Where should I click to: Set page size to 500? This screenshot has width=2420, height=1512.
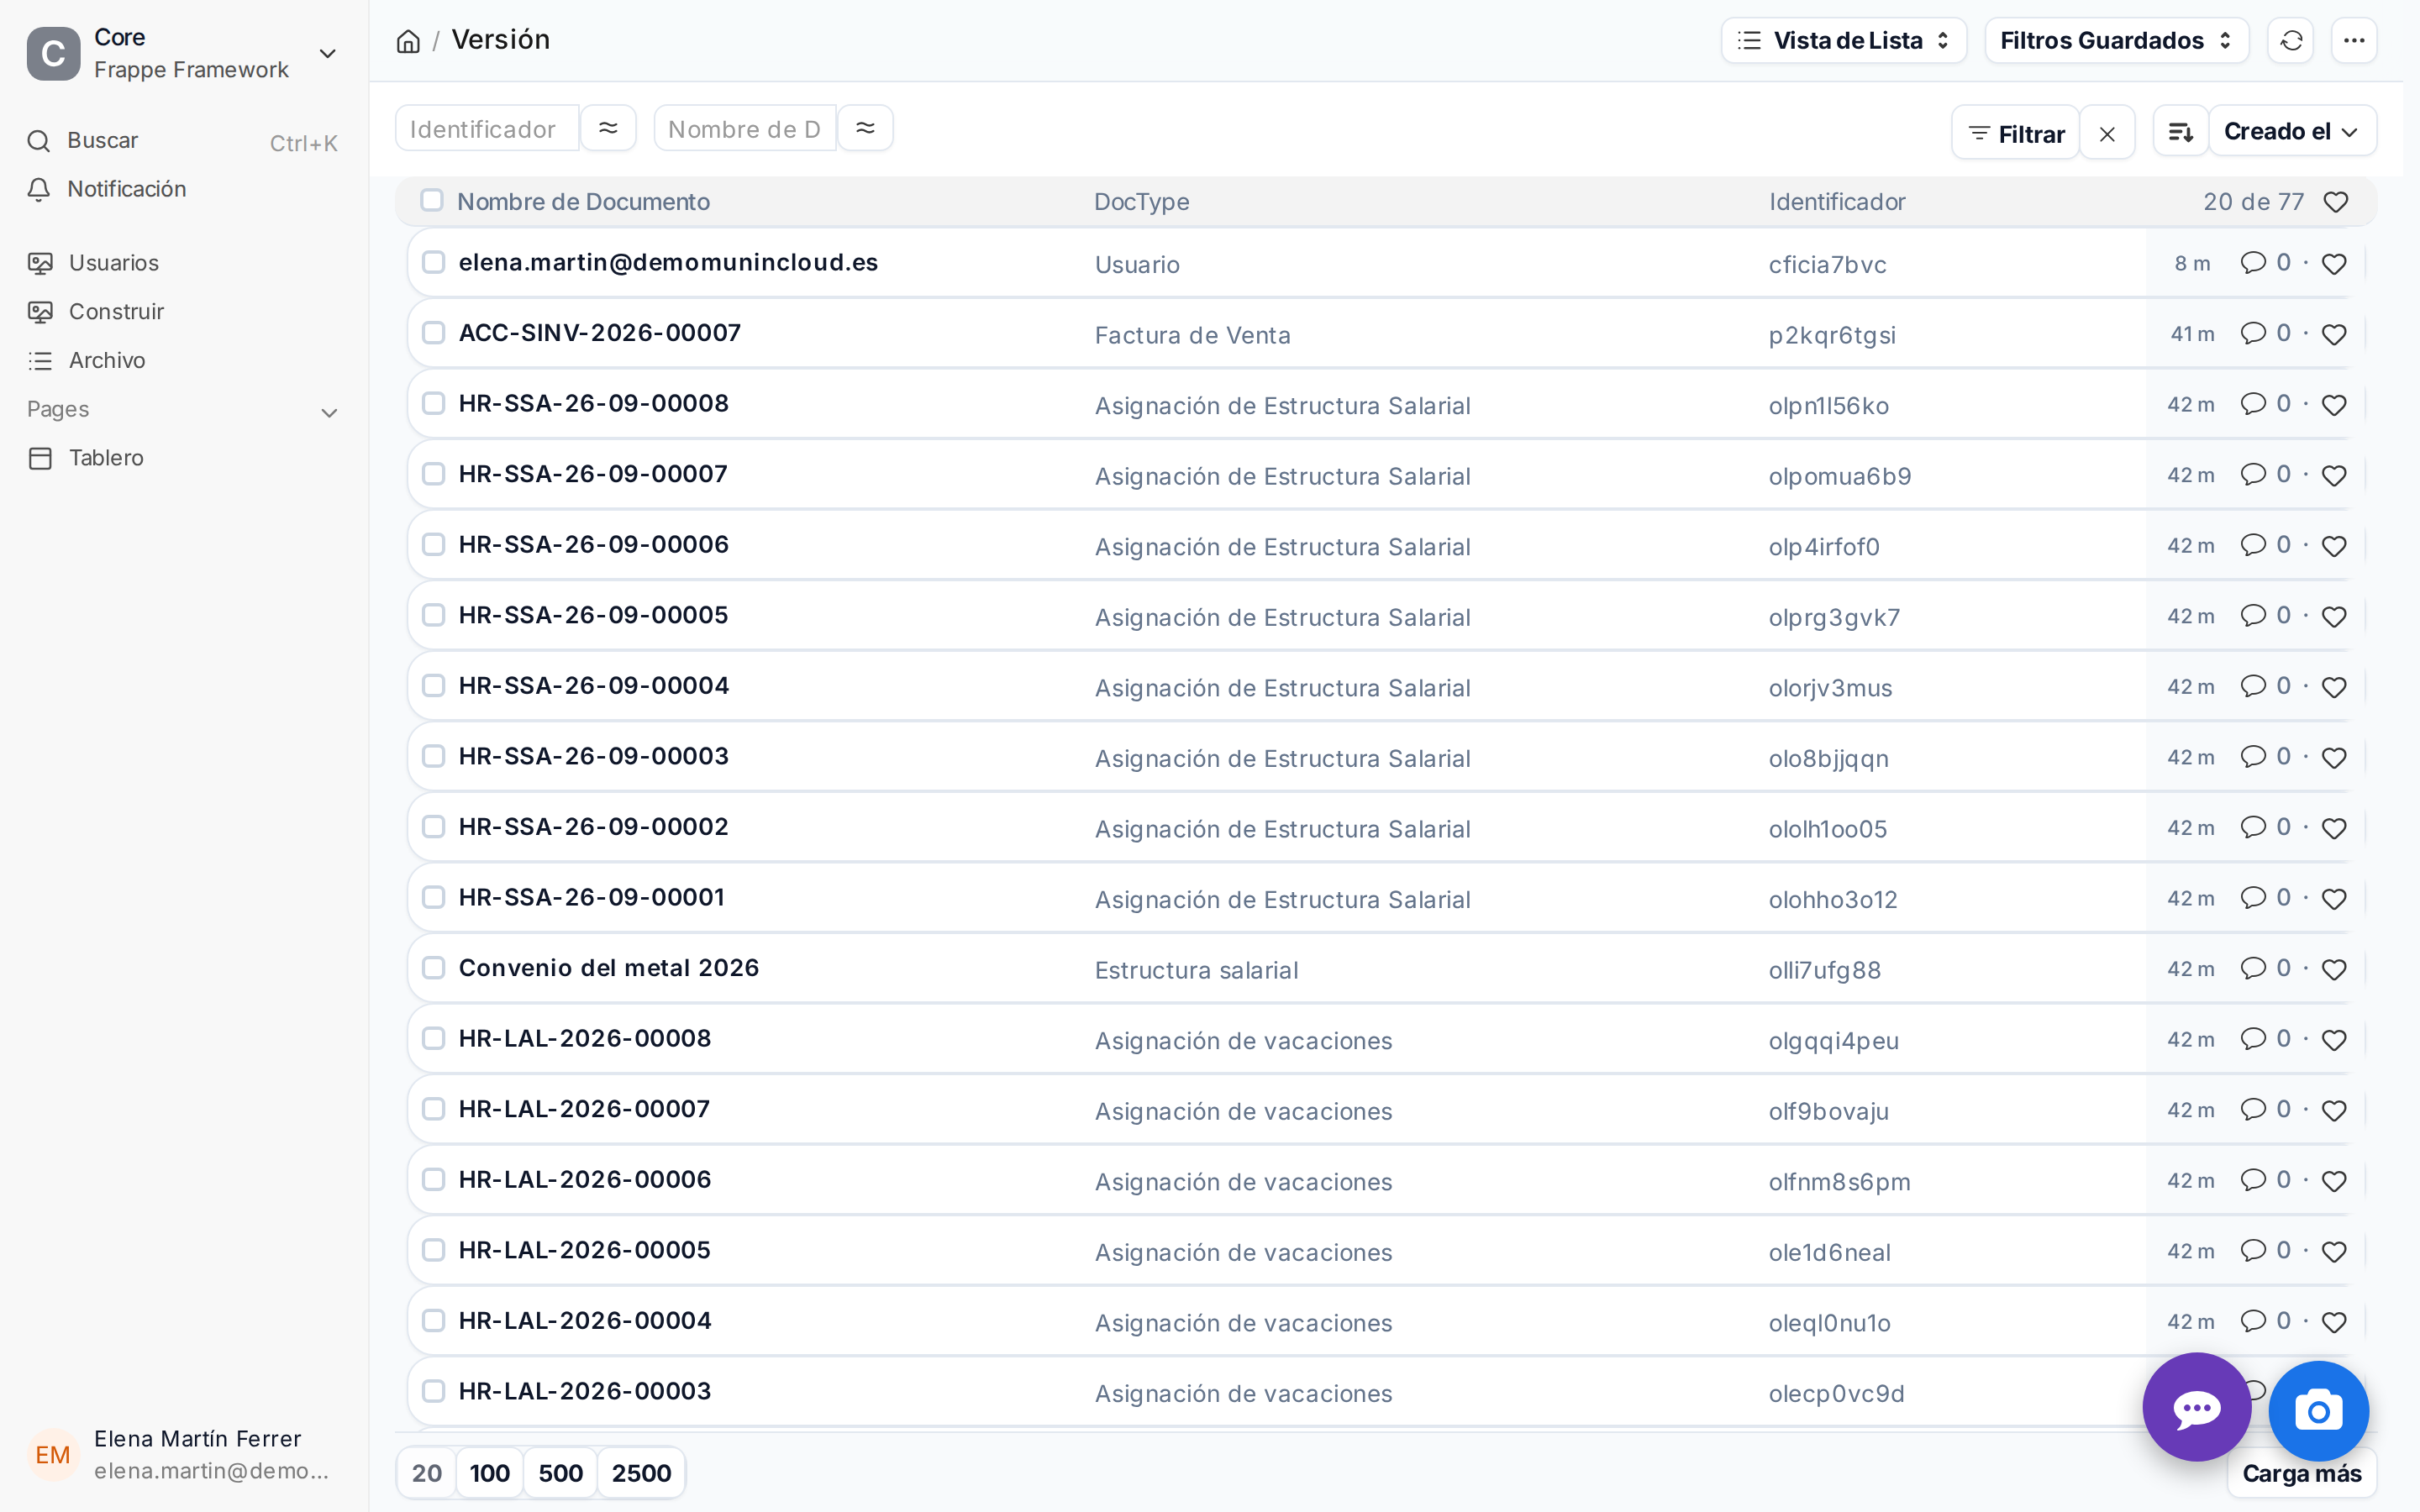point(560,1473)
